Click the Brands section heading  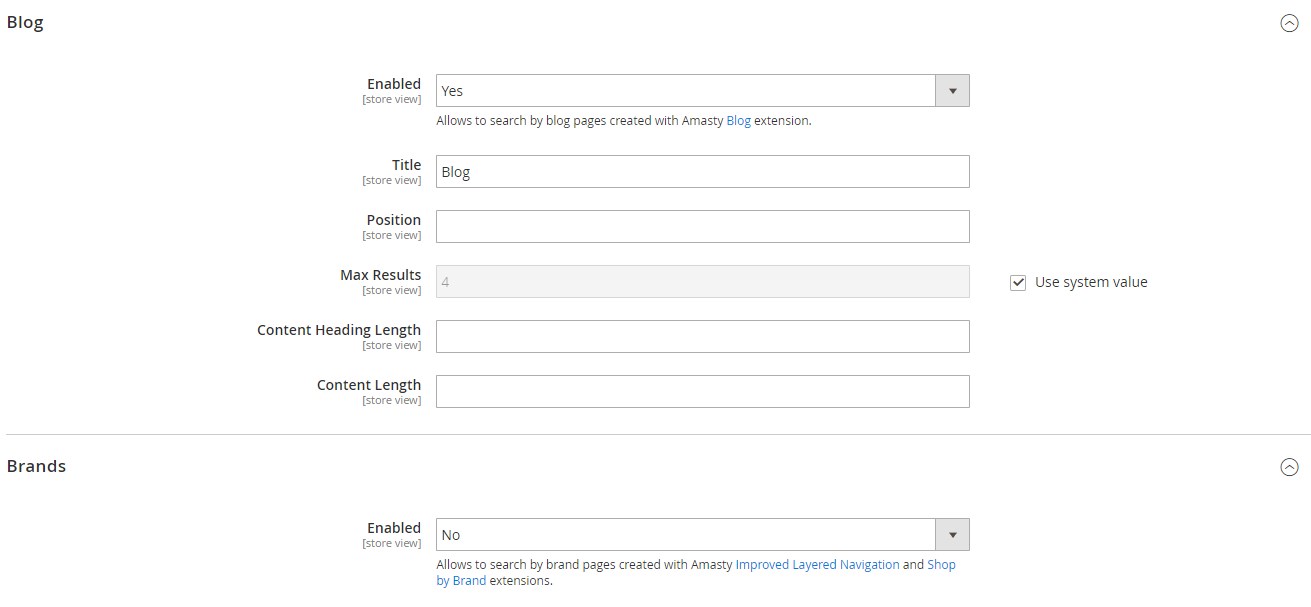pyautogui.click(x=36, y=466)
